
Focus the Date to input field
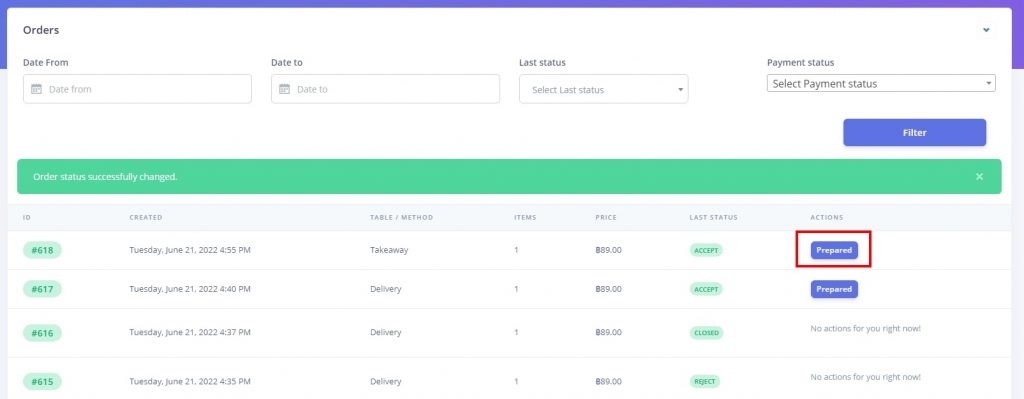pos(385,89)
